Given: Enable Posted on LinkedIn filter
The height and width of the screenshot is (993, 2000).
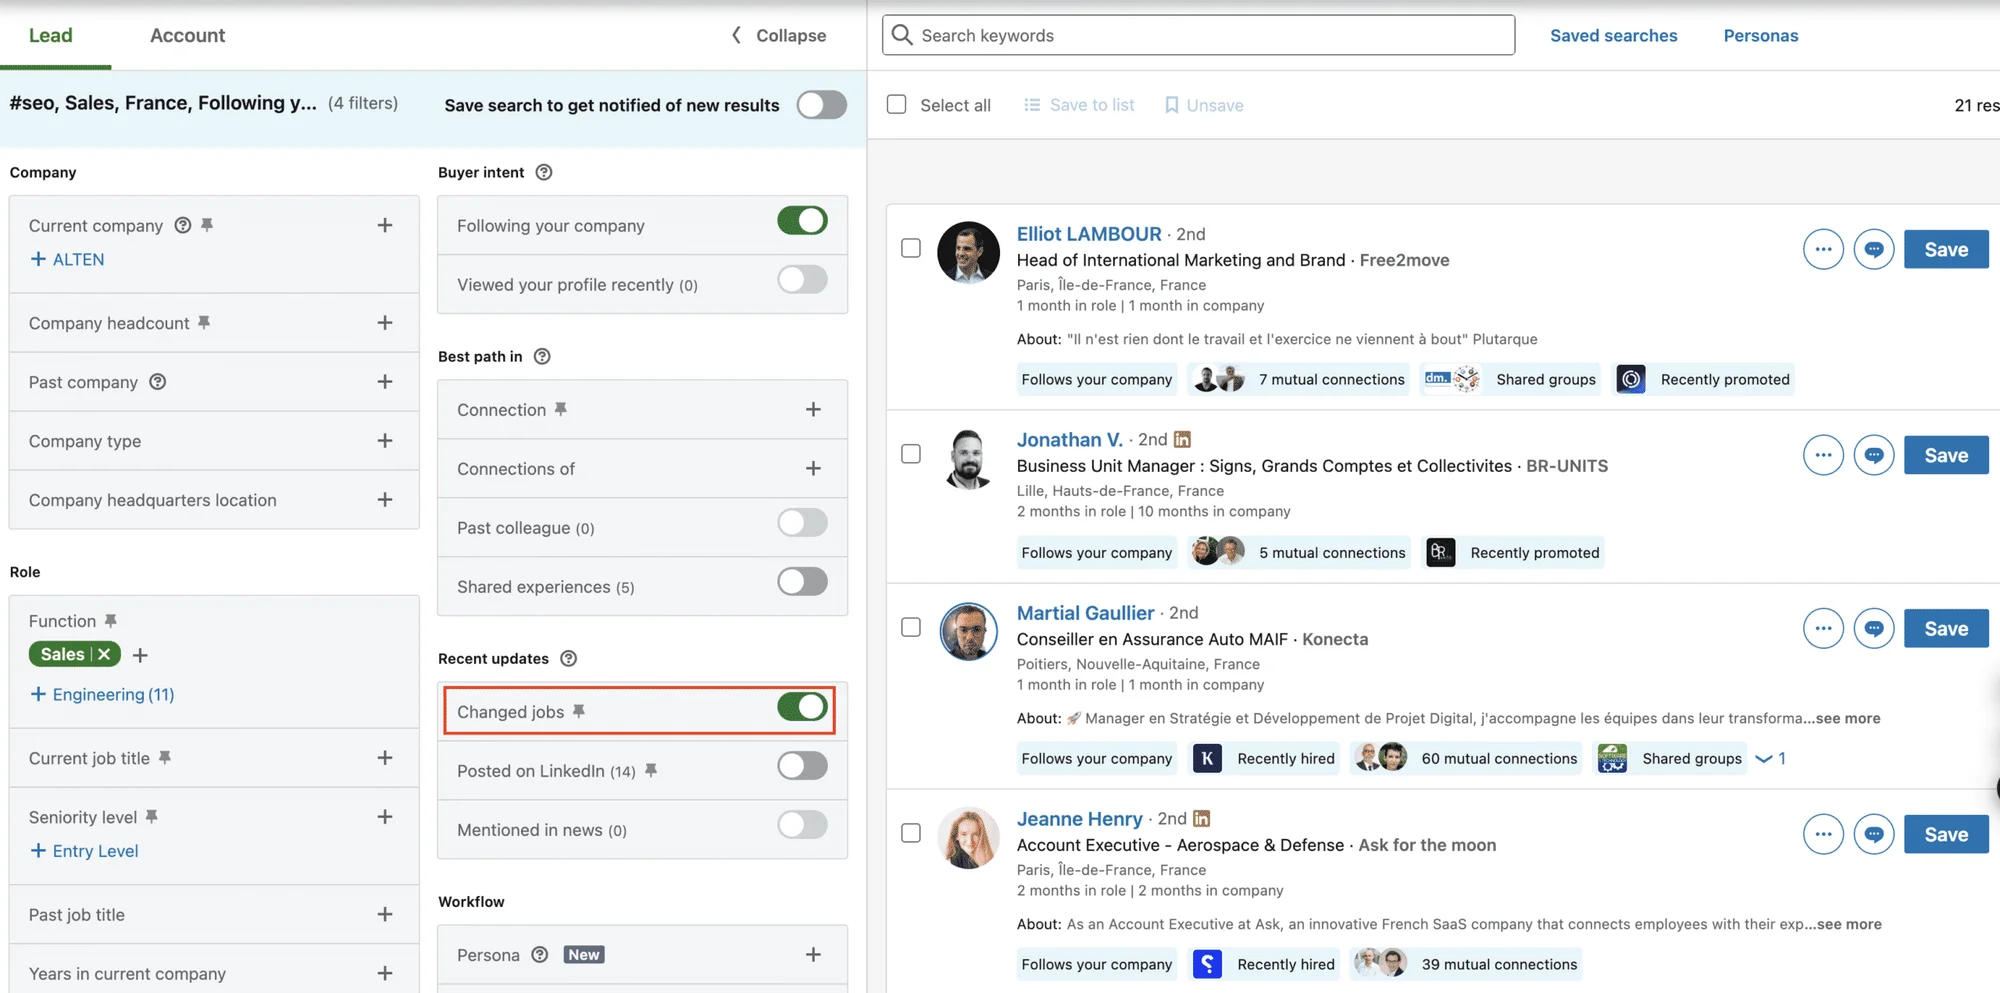Looking at the screenshot, I should point(802,766).
